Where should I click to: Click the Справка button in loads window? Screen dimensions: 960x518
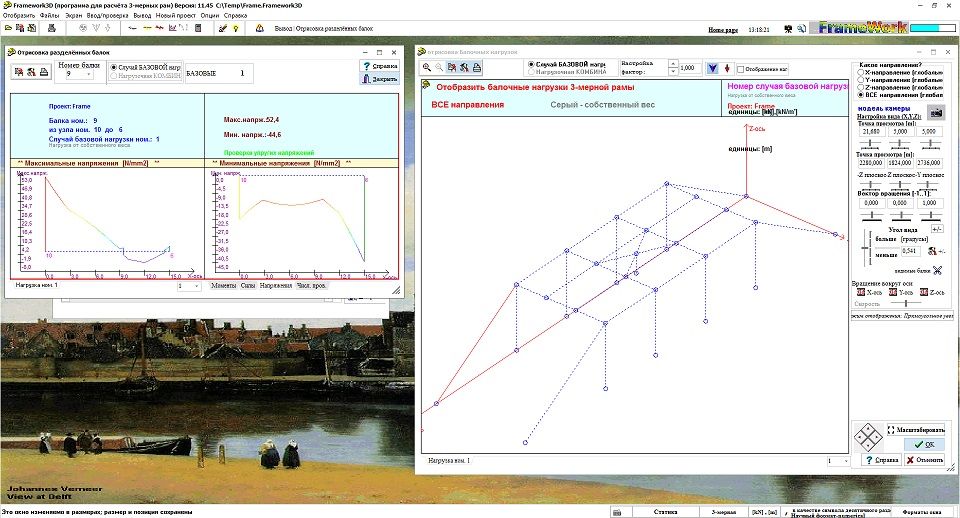point(882,460)
